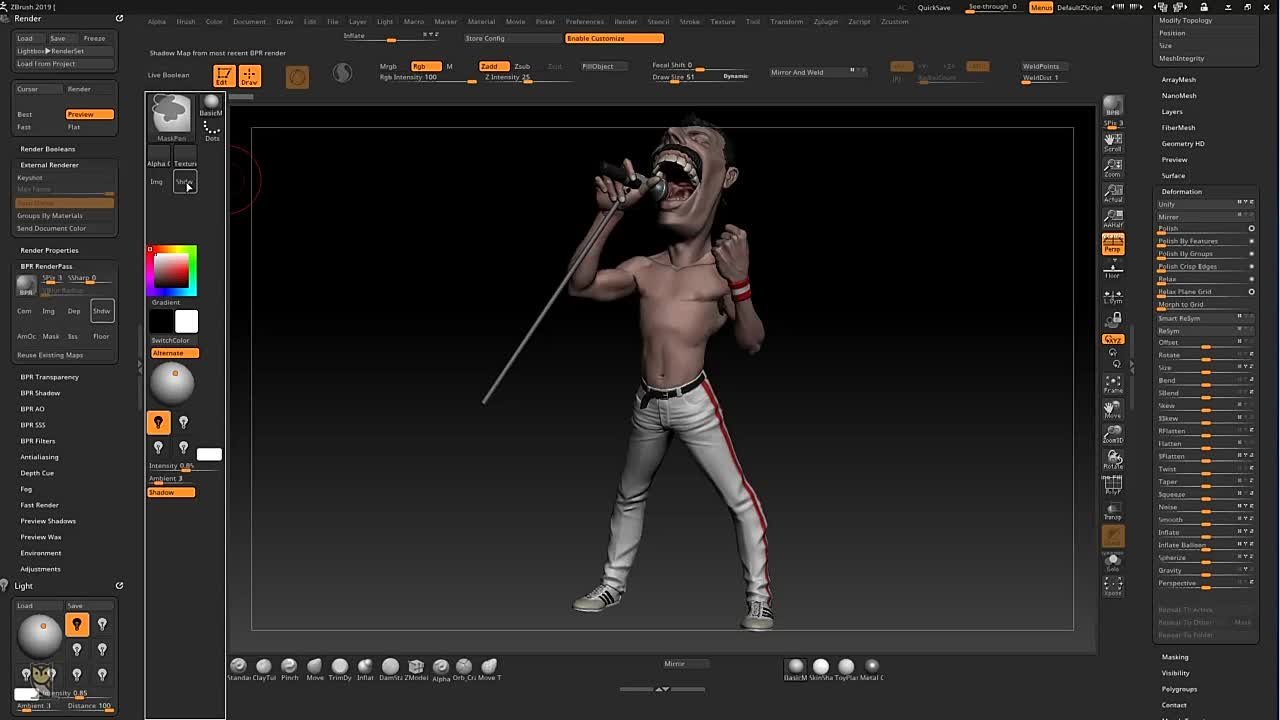
Task: Activate the Draw mode button
Action: click(x=249, y=76)
